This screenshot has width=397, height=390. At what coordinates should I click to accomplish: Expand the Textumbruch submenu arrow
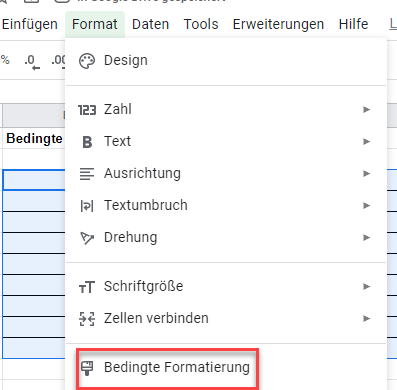coord(367,205)
